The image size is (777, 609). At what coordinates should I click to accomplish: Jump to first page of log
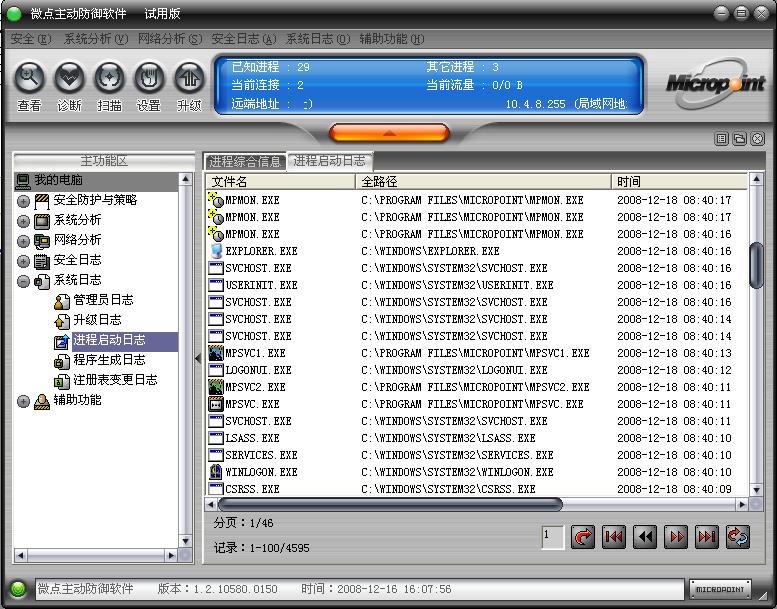[x=614, y=537]
